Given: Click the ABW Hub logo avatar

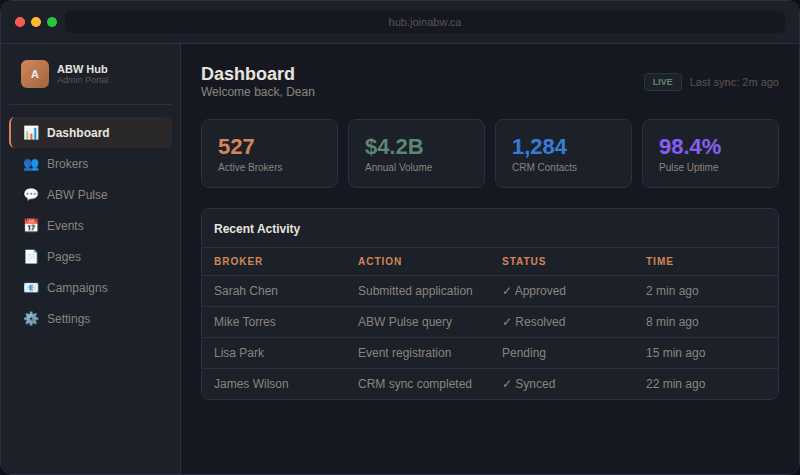Looking at the screenshot, I should (35, 74).
